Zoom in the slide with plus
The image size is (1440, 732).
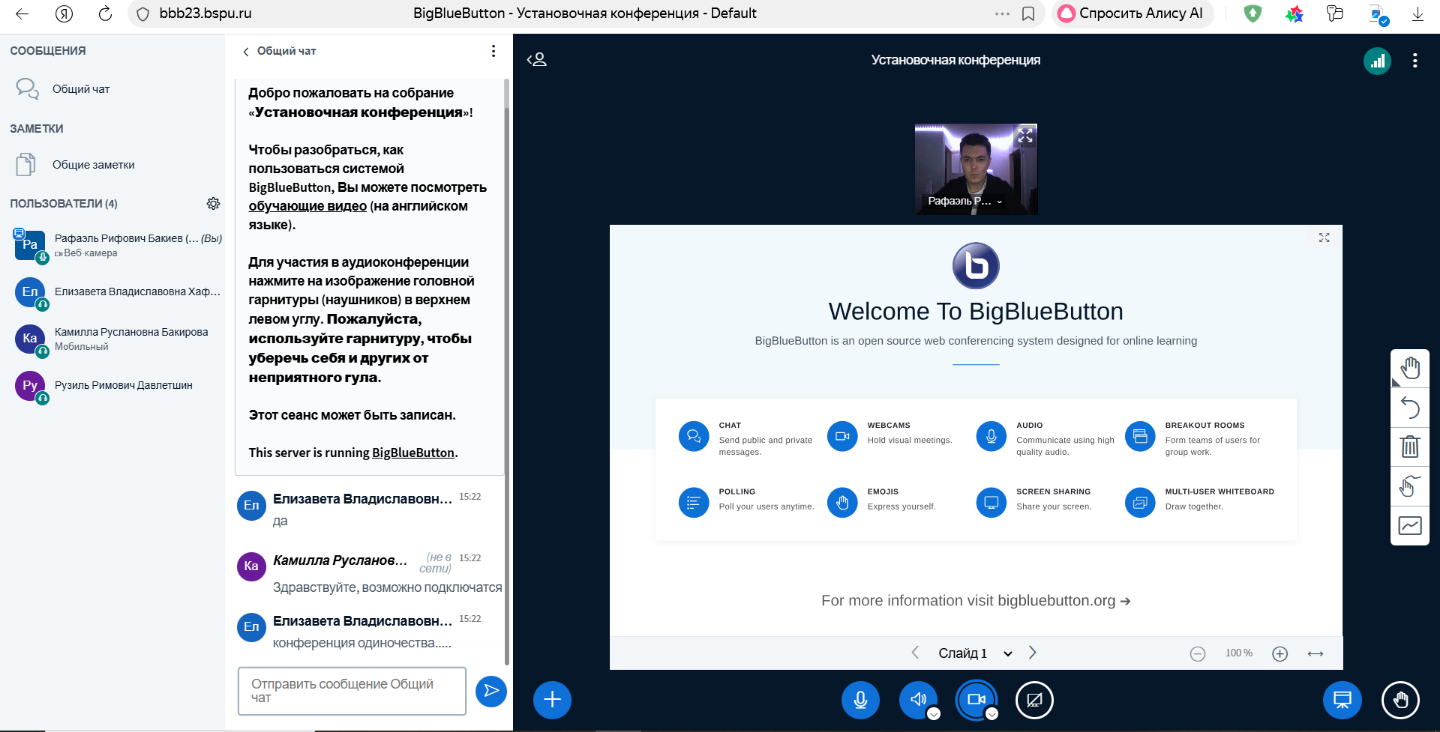coord(1279,653)
